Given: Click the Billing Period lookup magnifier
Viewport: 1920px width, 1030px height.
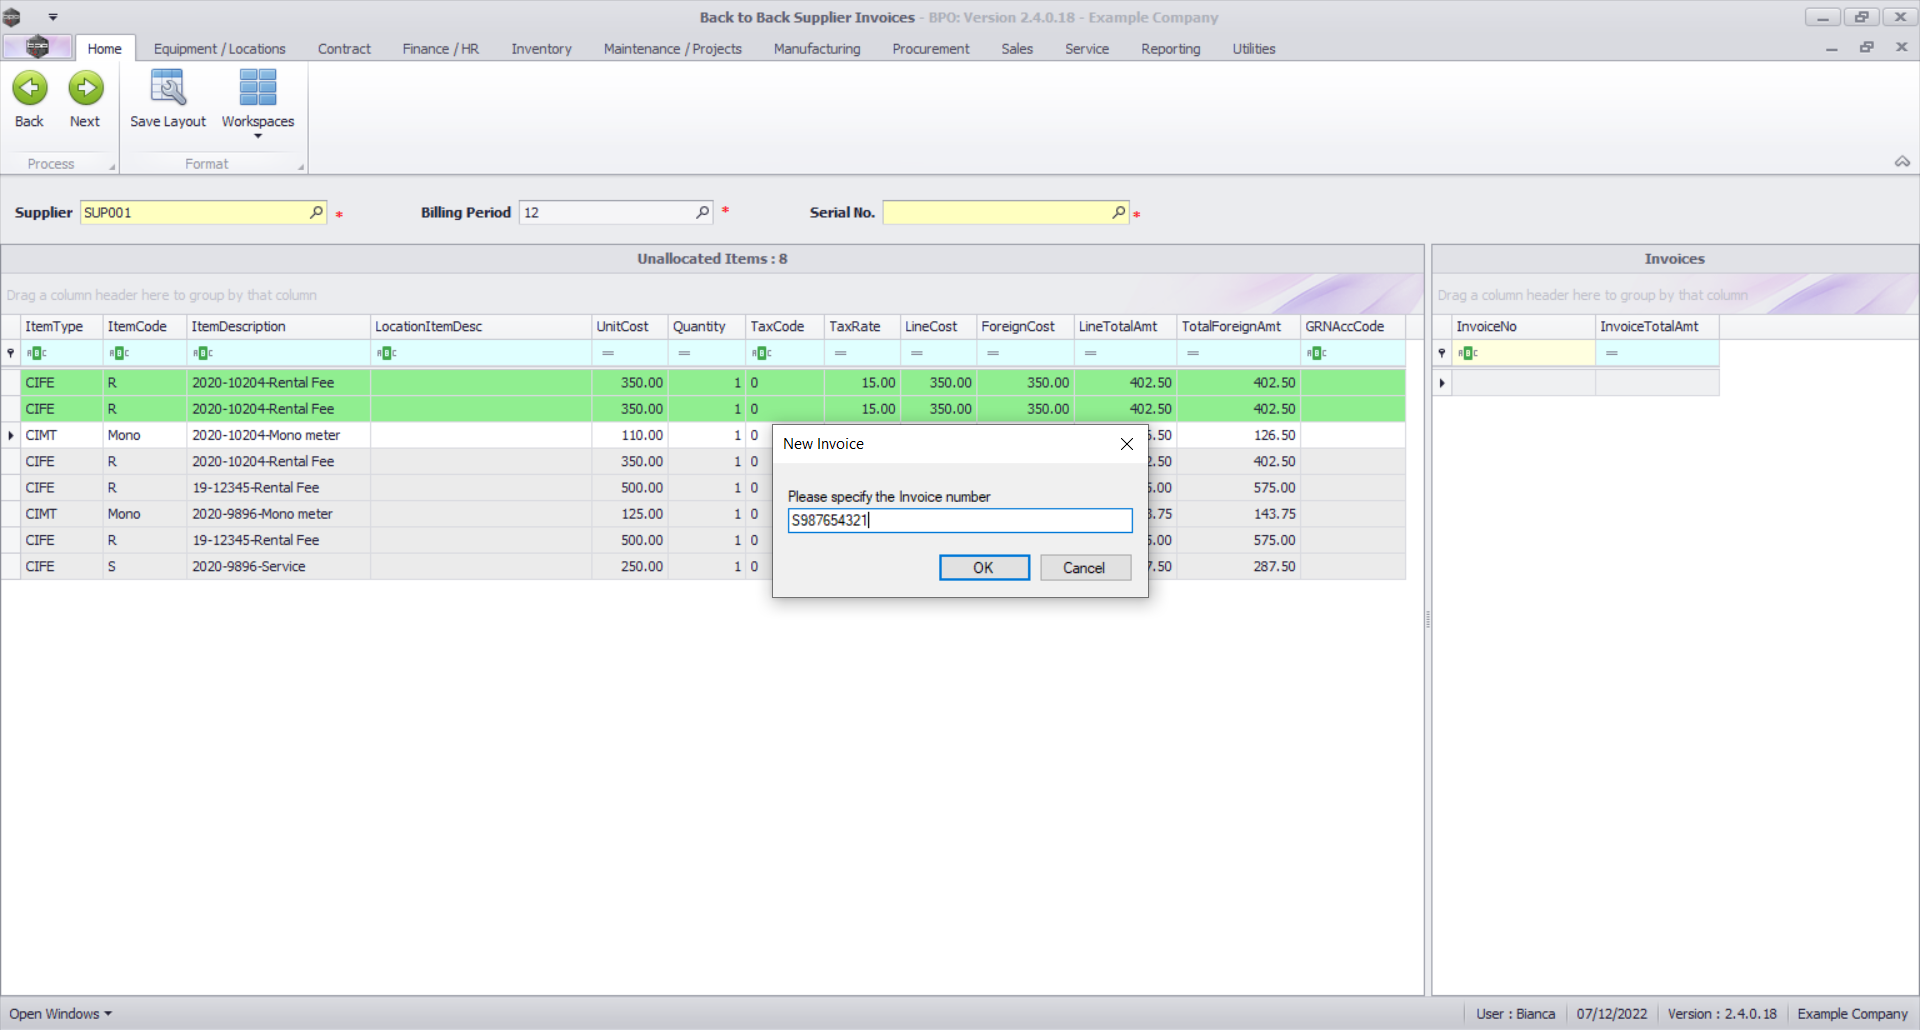Looking at the screenshot, I should pos(702,212).
